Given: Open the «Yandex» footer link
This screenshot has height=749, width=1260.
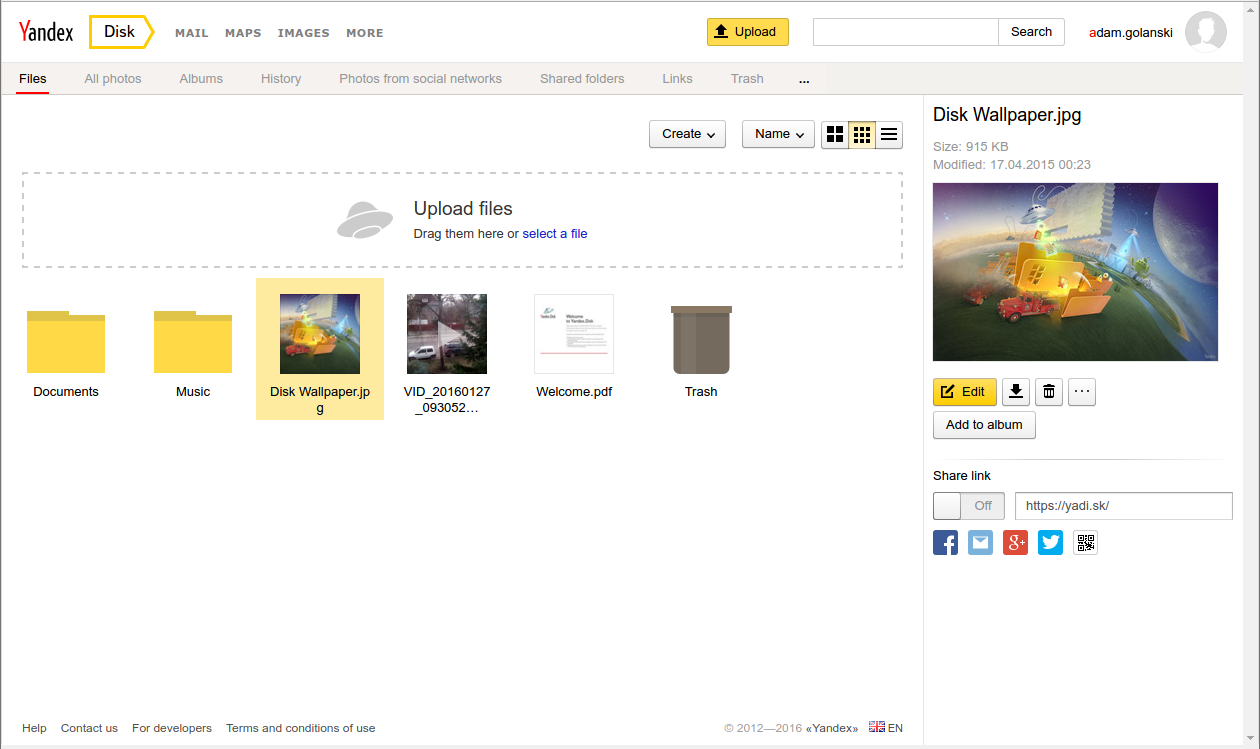Looking at the screenshot, I should pyautogui.click(x=832, y=728).
